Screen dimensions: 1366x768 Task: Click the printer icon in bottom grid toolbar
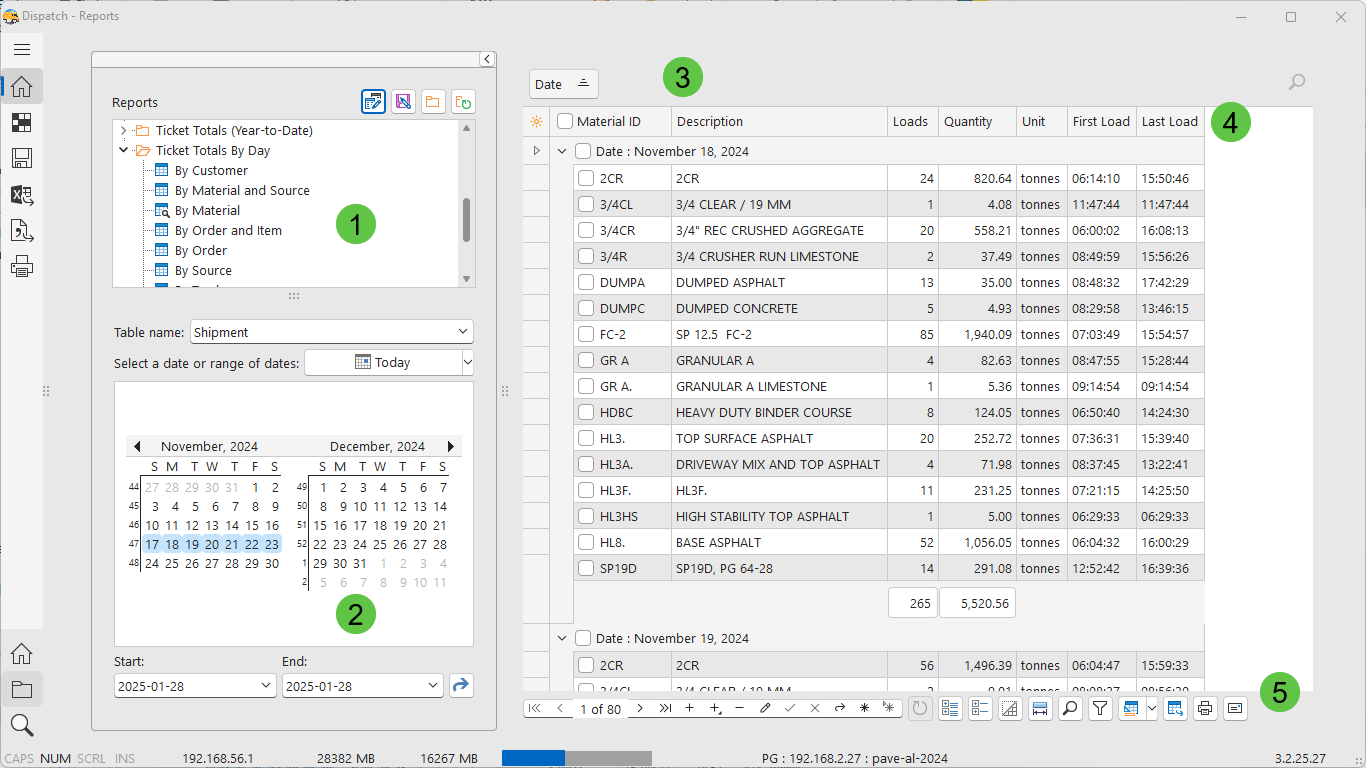[1205, 708]
